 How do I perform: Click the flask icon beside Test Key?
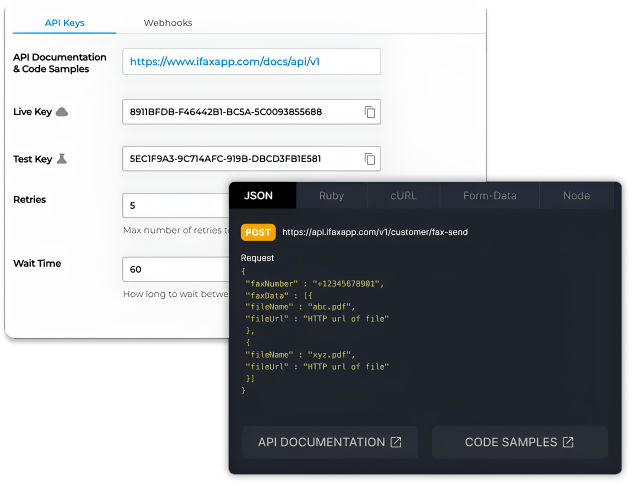click(x=62, y=158)
